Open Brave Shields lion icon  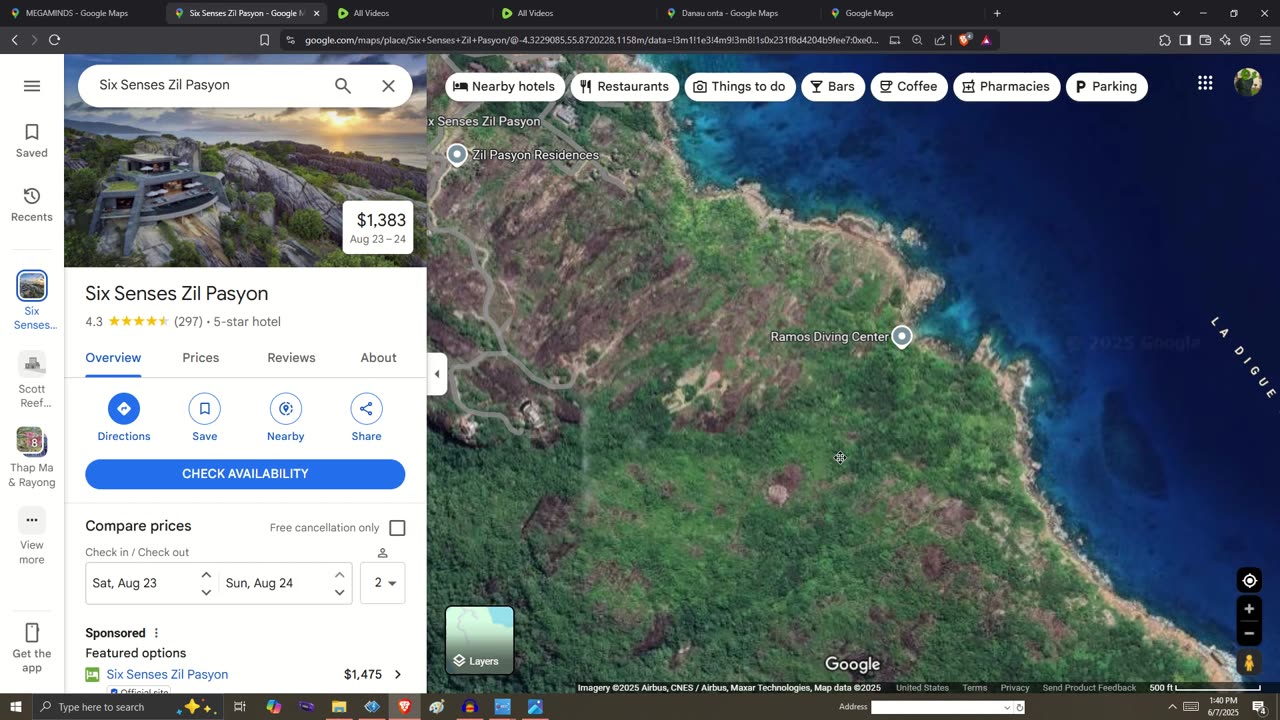tap(965, 40)
